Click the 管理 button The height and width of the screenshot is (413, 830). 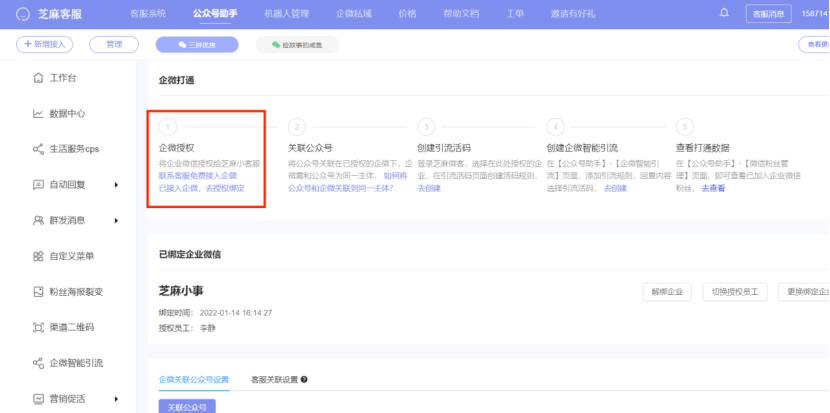point(114,44)
